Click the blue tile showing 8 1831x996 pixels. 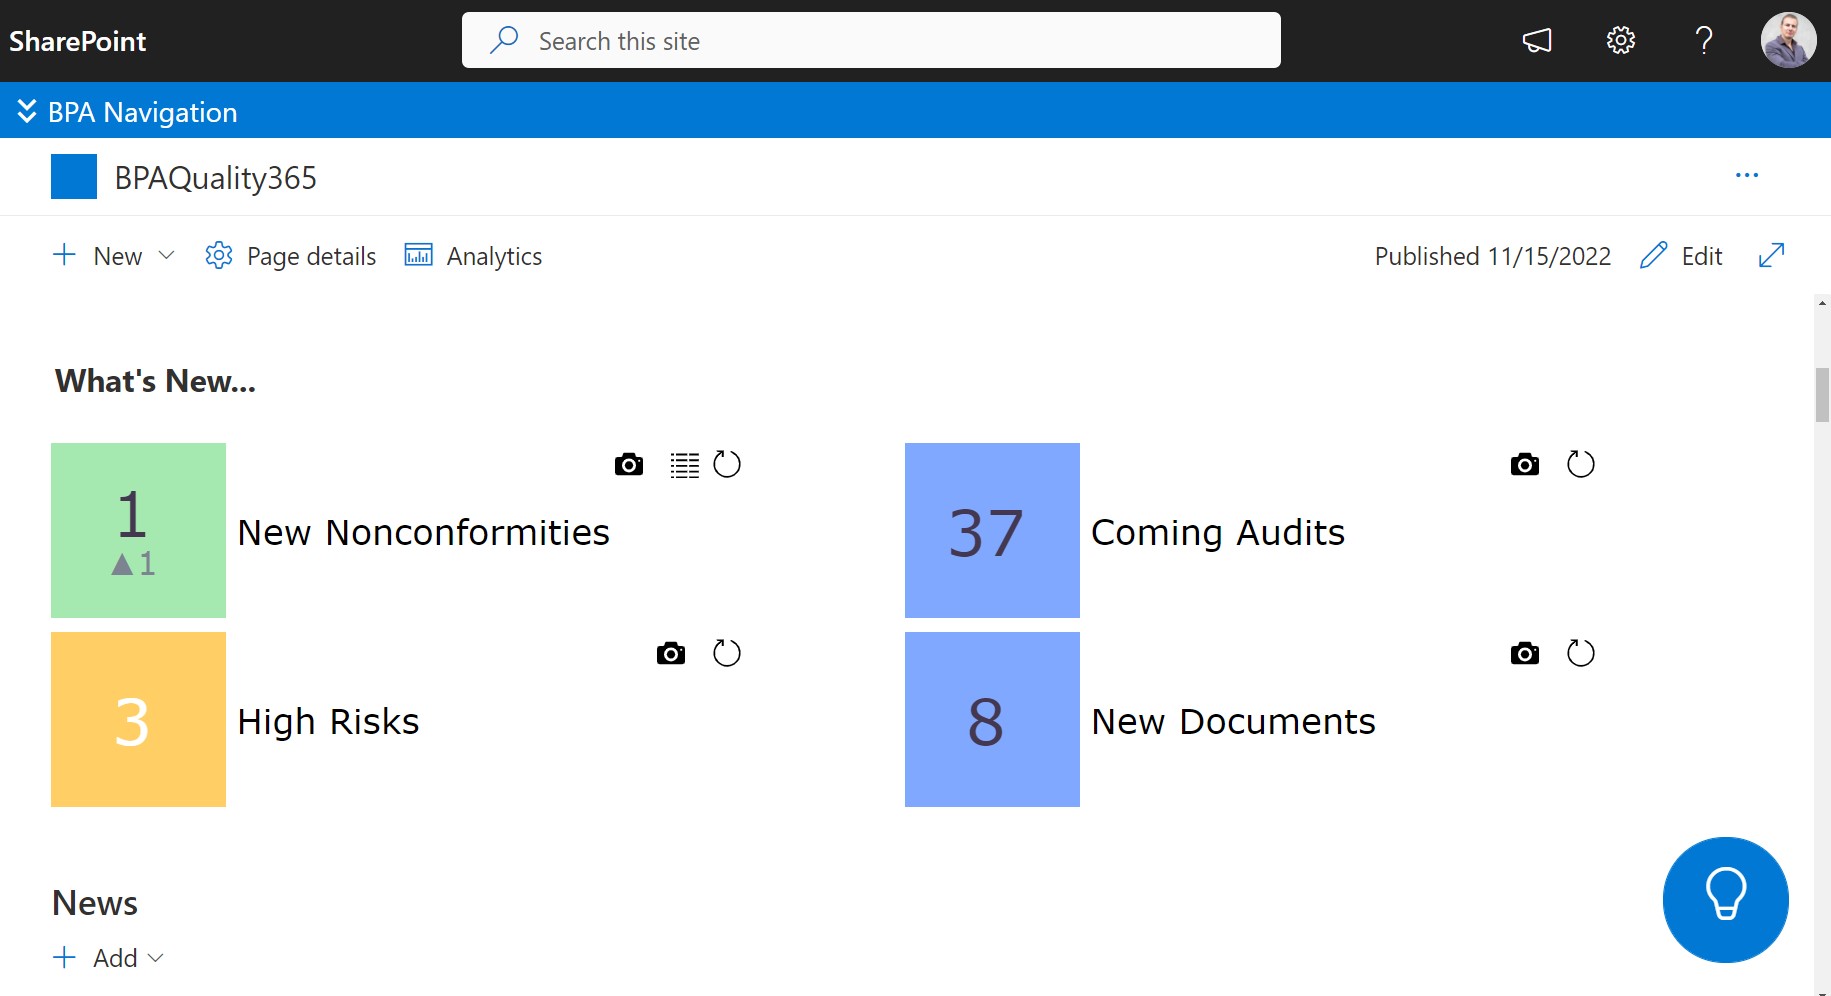[x=992, y=719]
